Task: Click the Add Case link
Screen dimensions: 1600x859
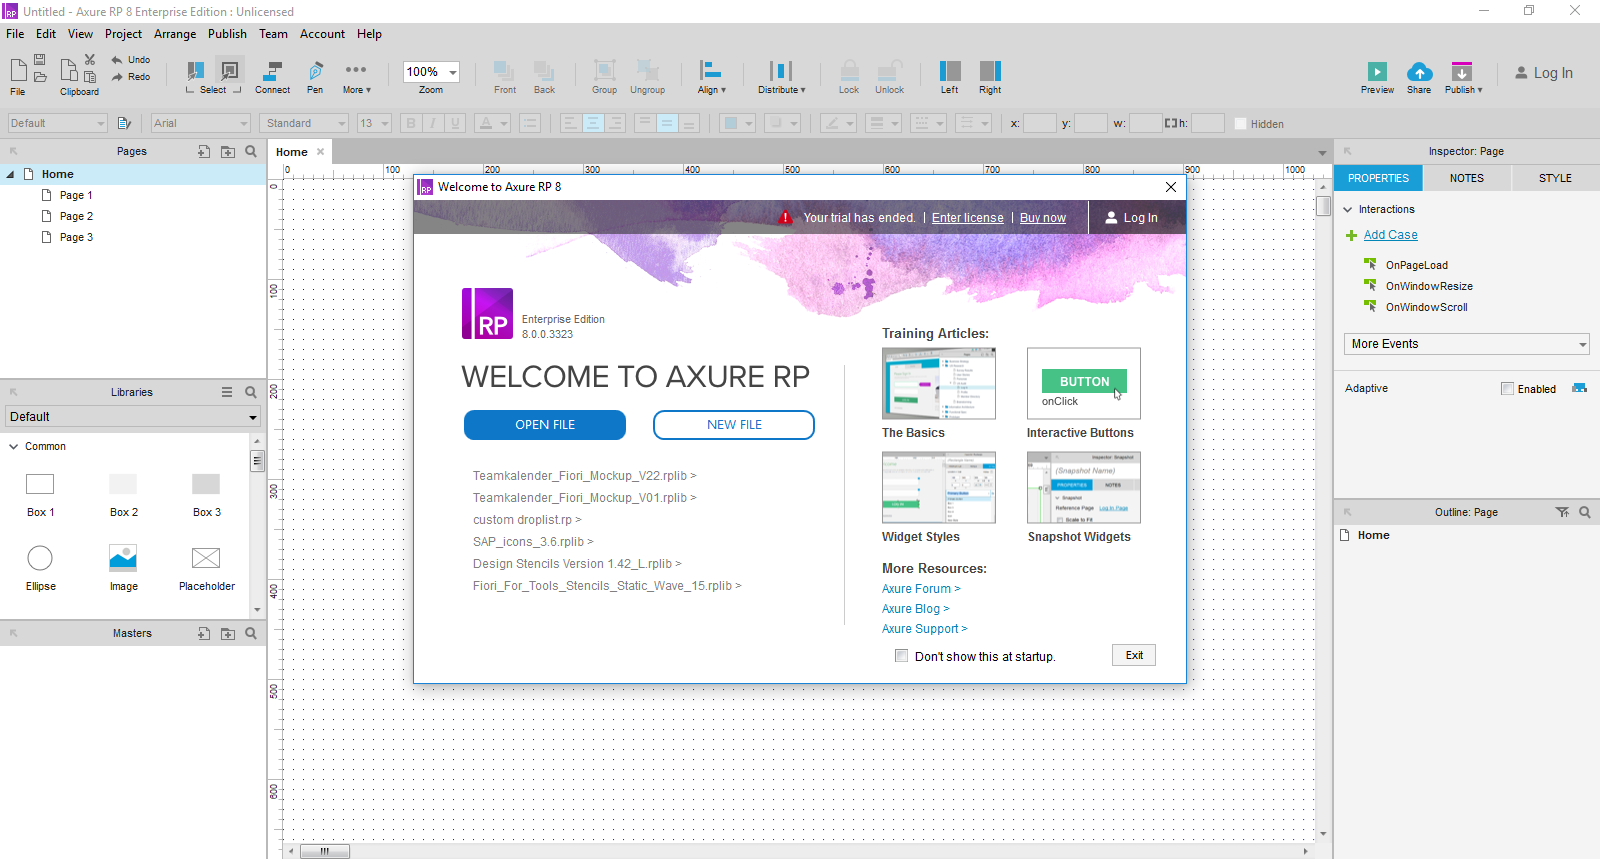Action: (1391, 235)
